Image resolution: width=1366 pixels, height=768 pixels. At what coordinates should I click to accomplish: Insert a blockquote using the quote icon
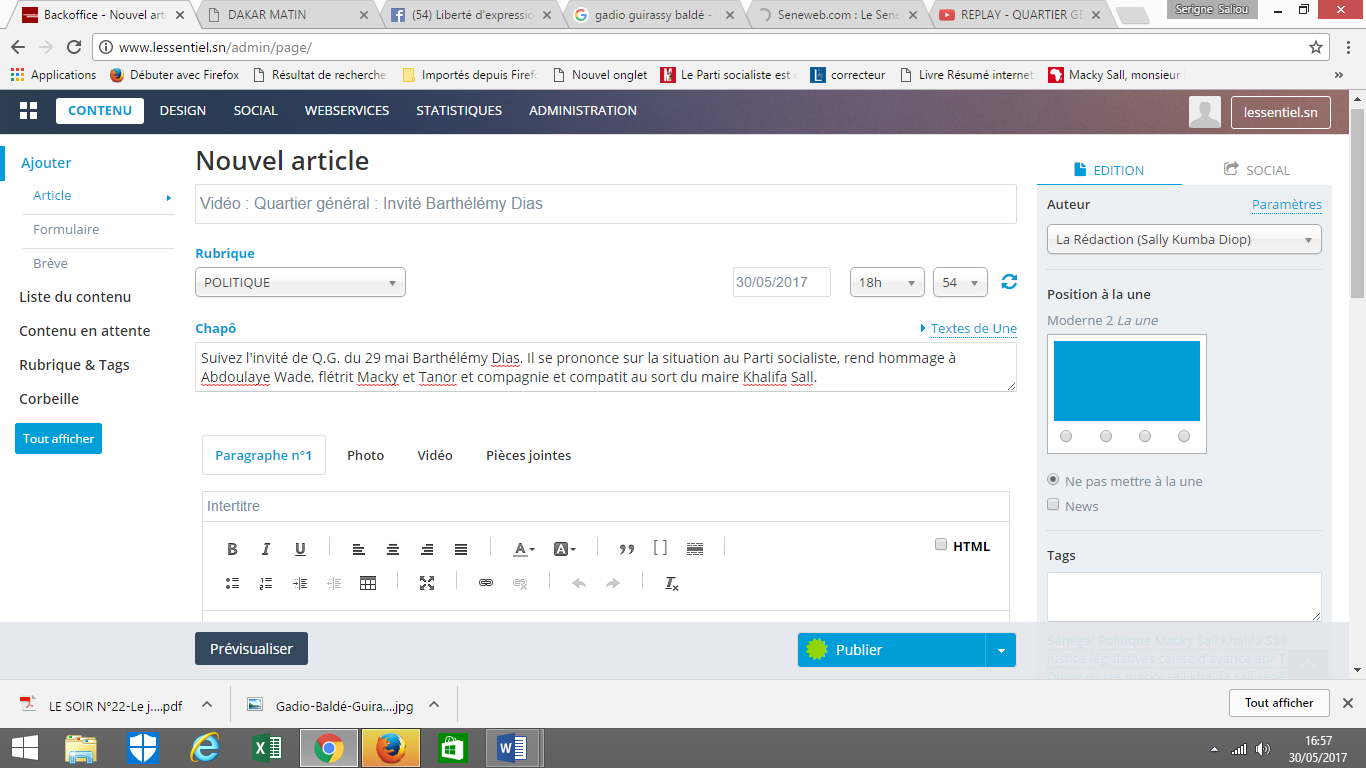627,549
